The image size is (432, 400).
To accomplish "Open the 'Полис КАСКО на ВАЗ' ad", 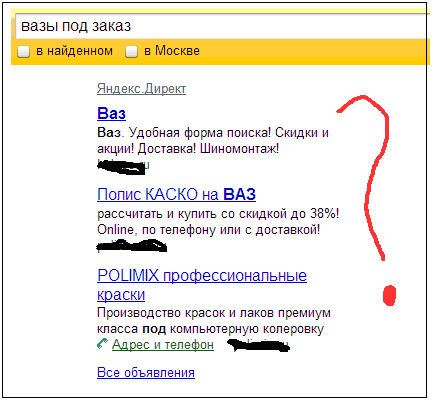I will coord(176,194).
